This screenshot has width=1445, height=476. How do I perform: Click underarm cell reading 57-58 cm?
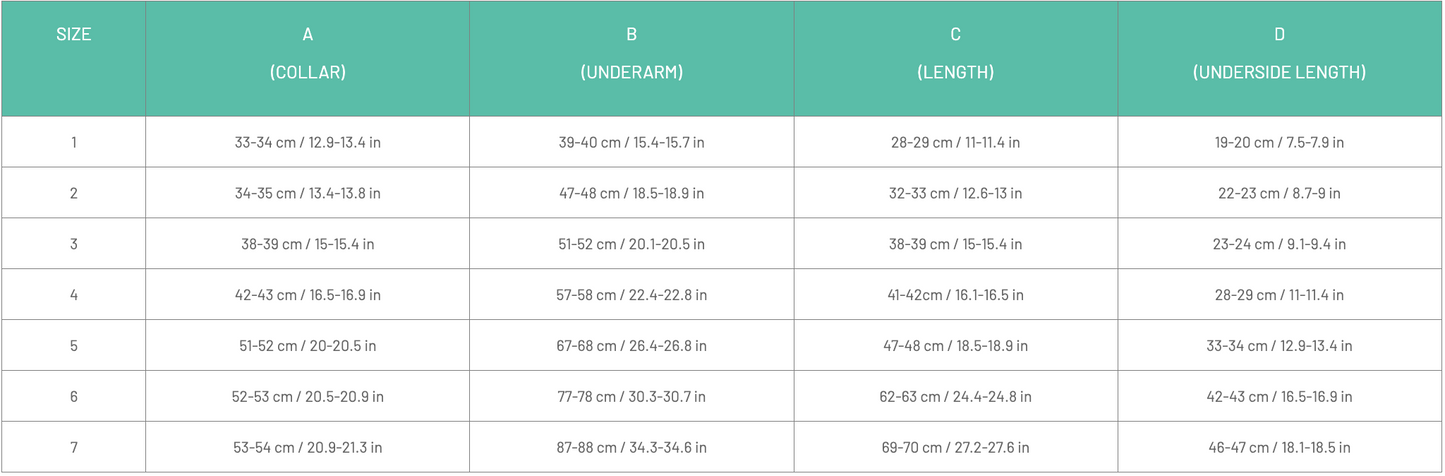coord(631,295)
